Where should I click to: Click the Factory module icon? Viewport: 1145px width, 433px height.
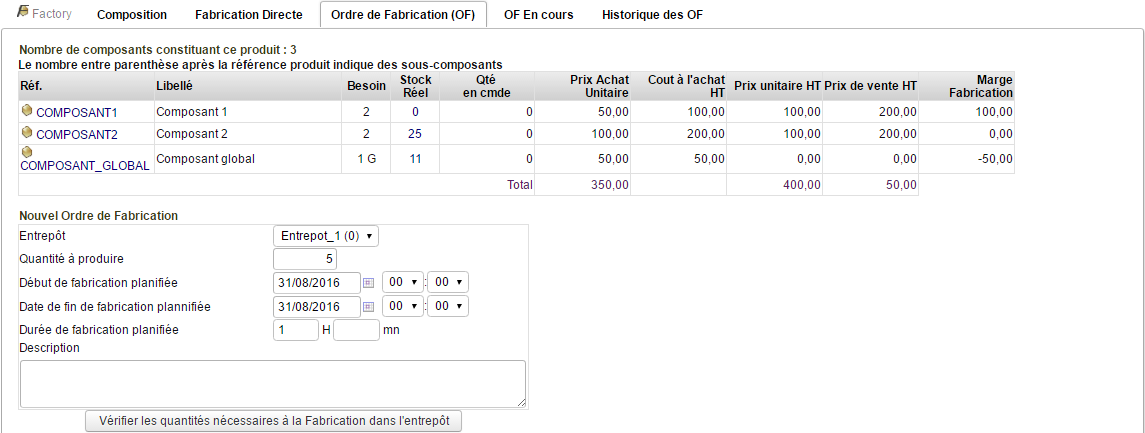point(24,14)
